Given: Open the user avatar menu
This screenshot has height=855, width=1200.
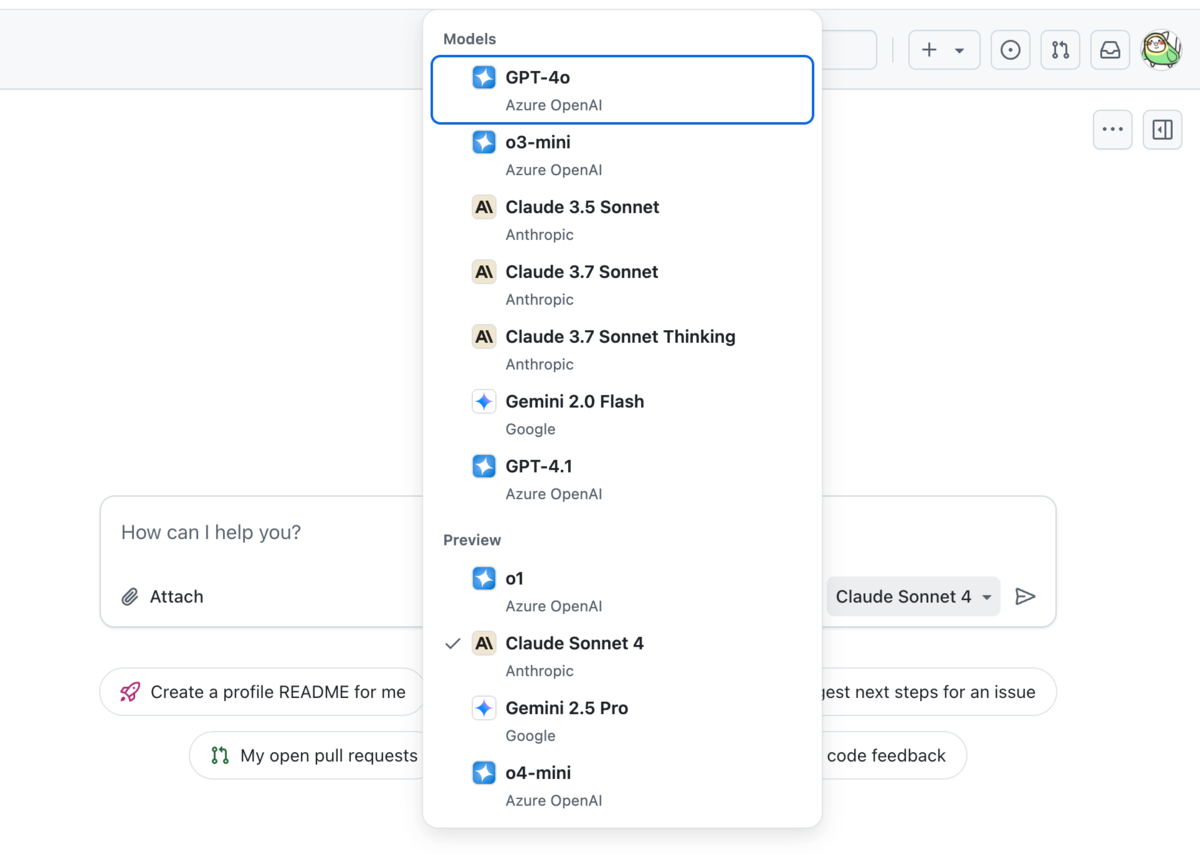Looking at the screenshot, I should pyautogui.click(x=1161, y=50).
